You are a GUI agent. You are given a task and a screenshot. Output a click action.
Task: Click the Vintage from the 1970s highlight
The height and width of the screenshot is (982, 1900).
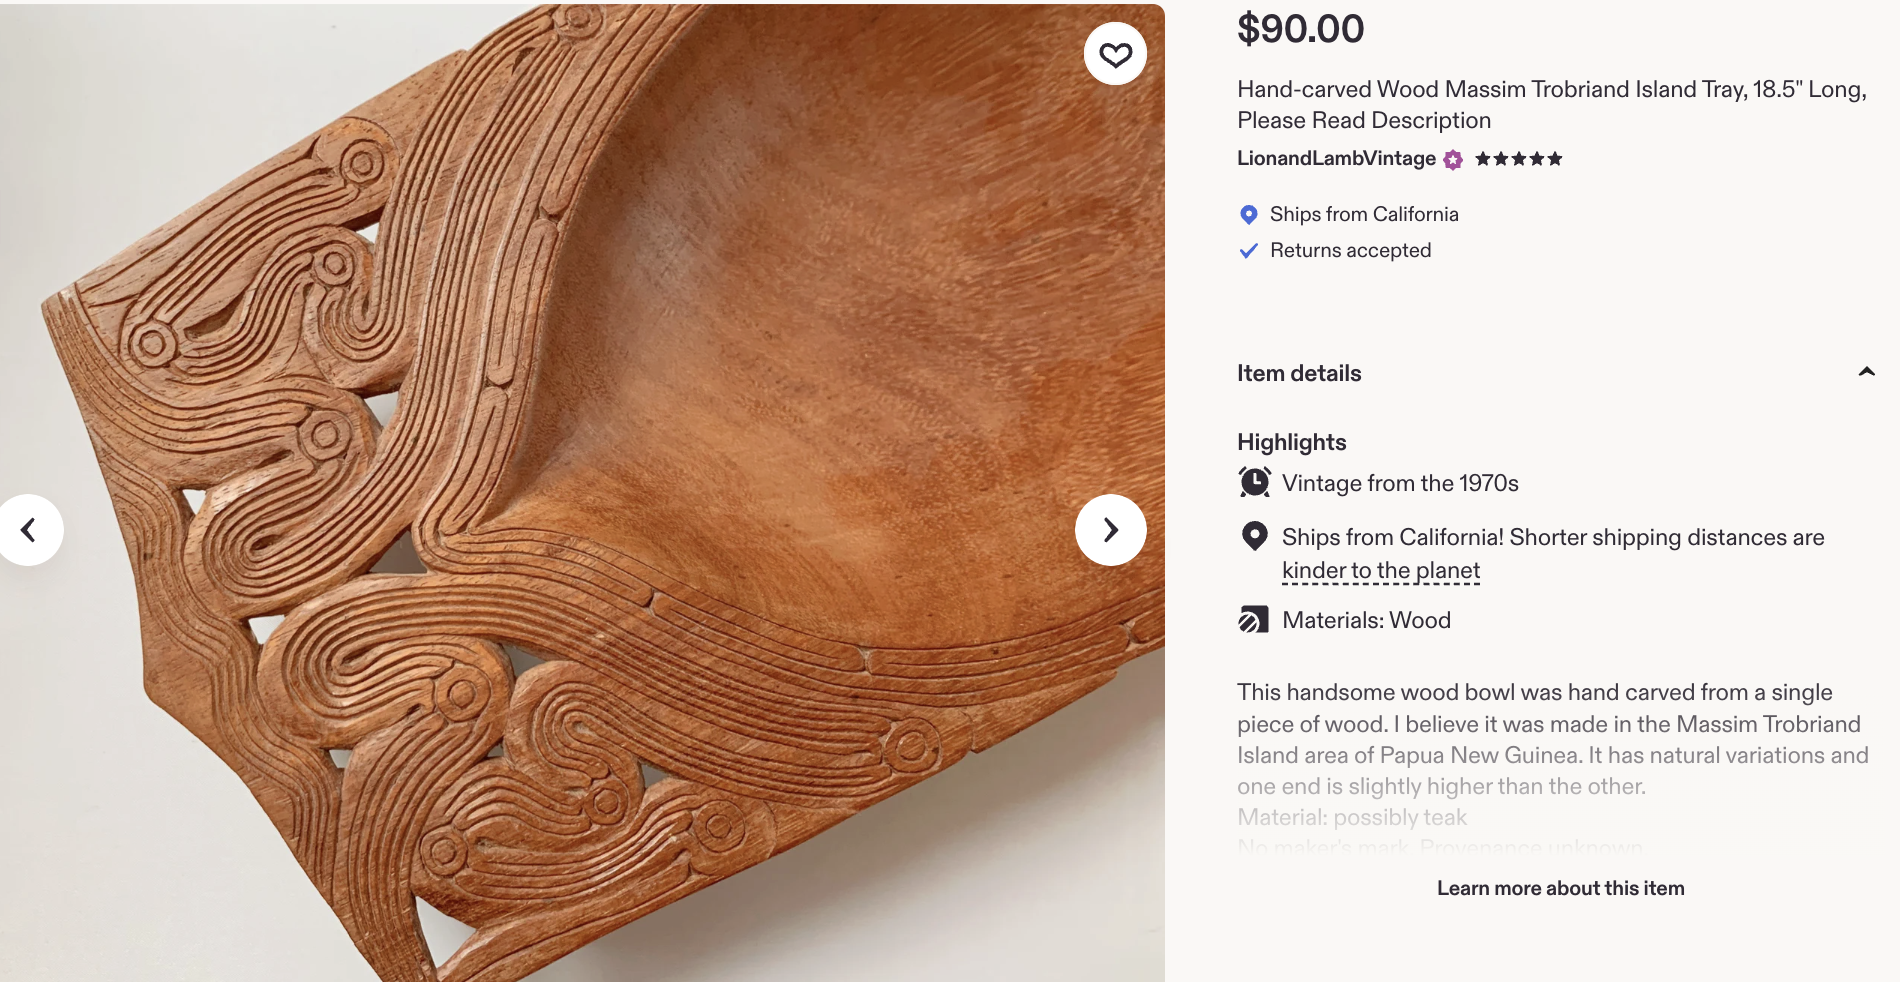(1400, 484)
